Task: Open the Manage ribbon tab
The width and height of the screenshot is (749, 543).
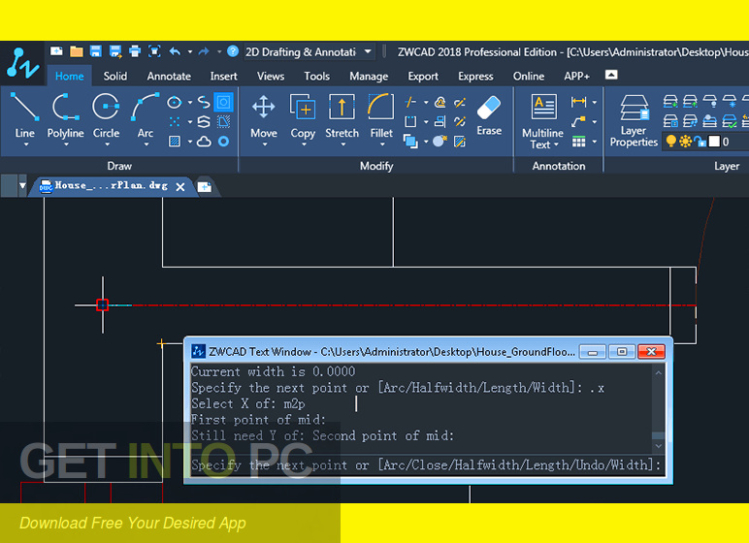Action: pyautogui.click(x=368, y=76)
